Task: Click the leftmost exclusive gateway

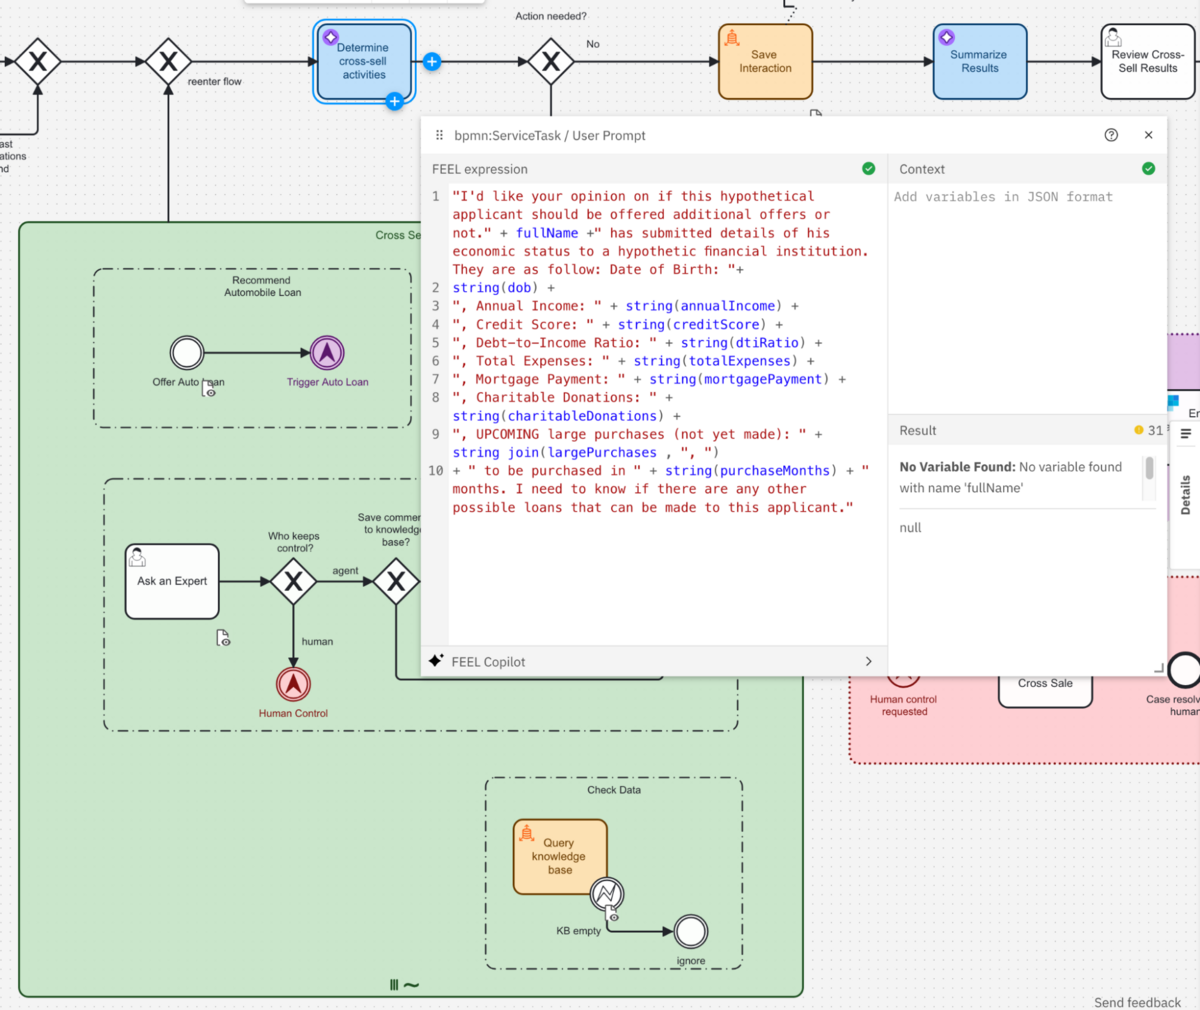Action: pyautogui.click(x=38, y=62)
